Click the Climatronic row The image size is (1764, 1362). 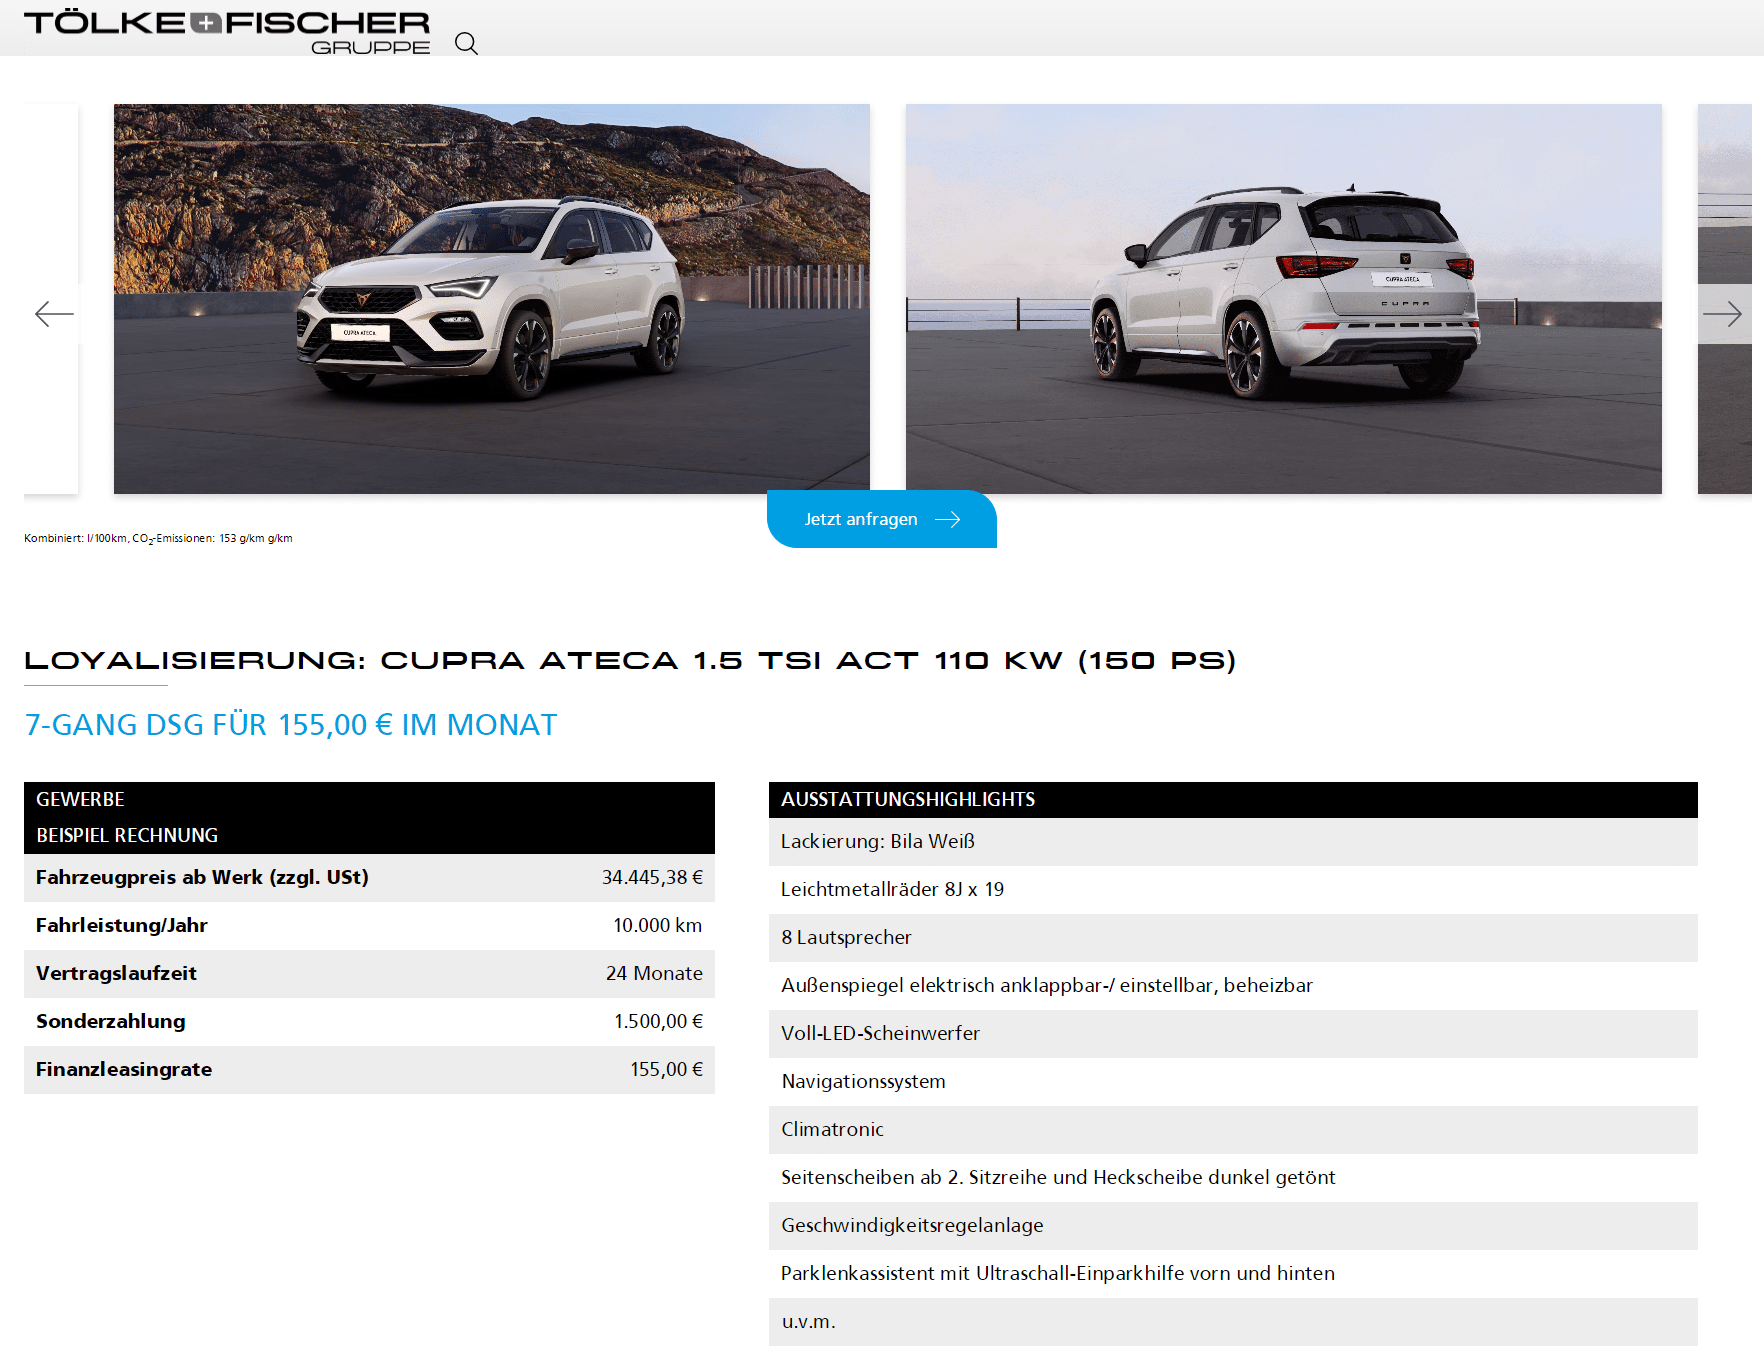(1233, 1129)
